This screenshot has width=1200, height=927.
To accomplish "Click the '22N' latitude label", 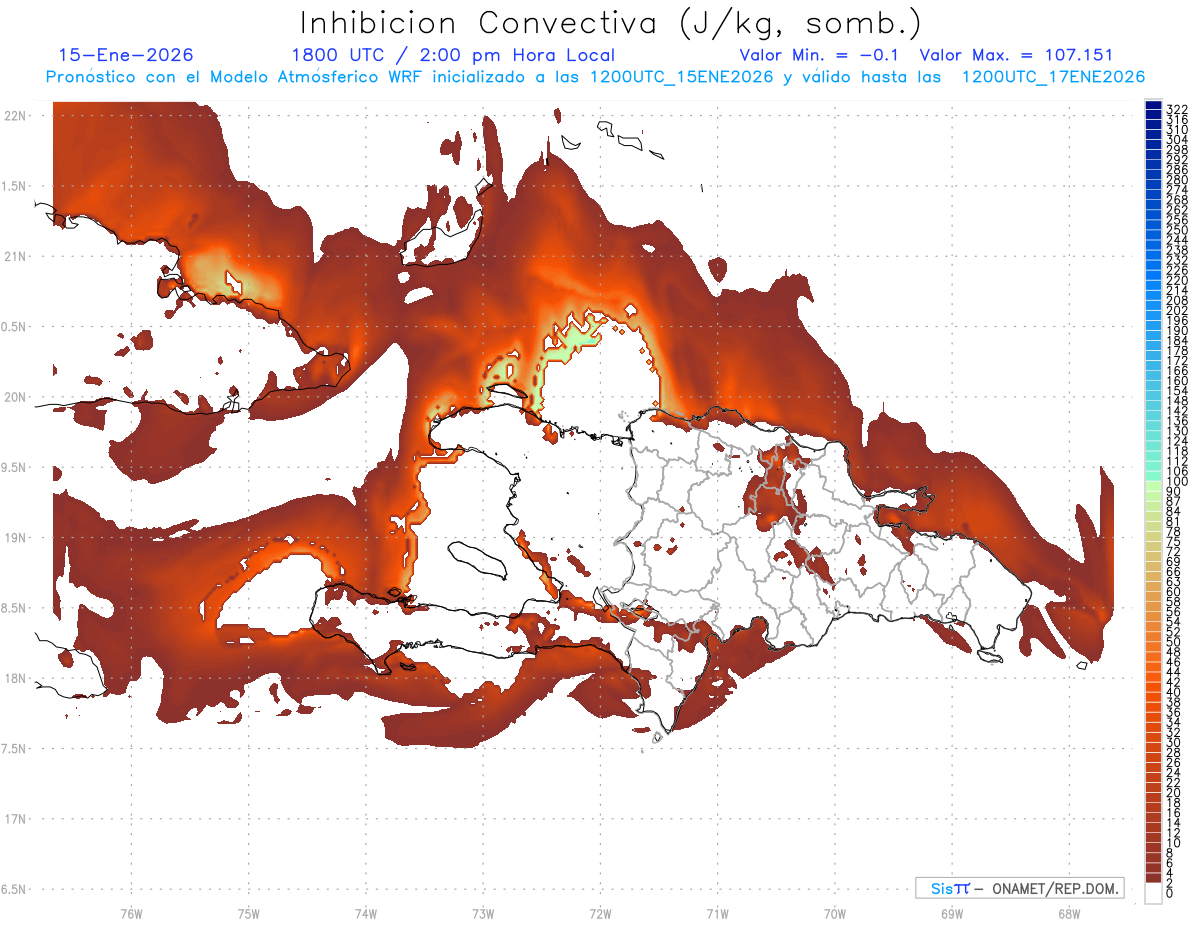I will tap(15, 116).
